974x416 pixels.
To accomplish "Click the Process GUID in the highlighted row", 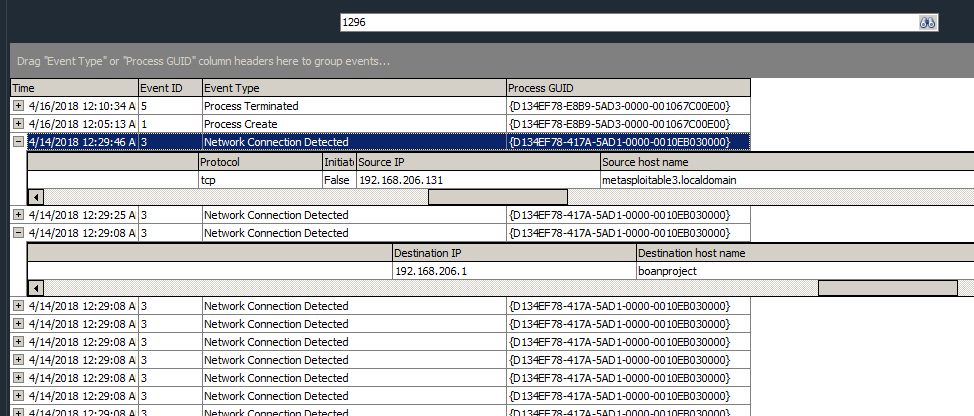I will pyautogui.click(x=629, y=142).
